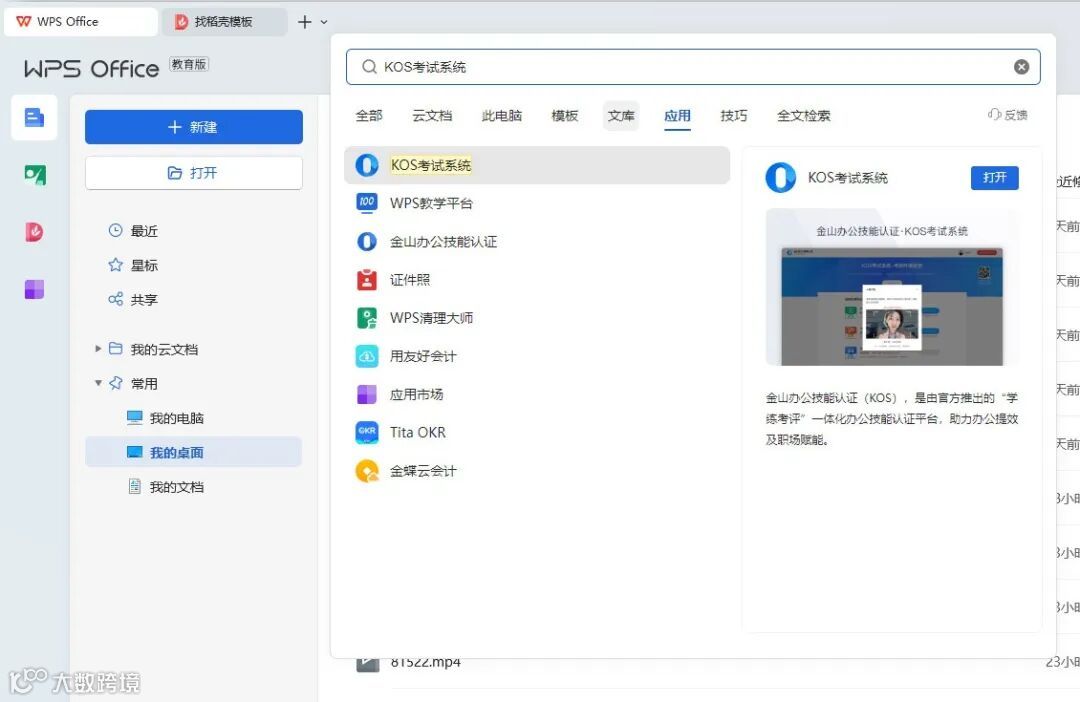
Task: Go to 最近 recent files
Action: pyautogui.click(x=134, y=231)
